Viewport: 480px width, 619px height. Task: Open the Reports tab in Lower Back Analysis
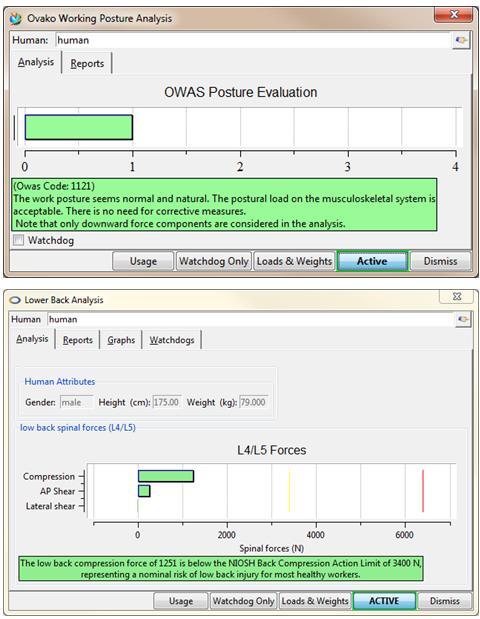(78, 340)
